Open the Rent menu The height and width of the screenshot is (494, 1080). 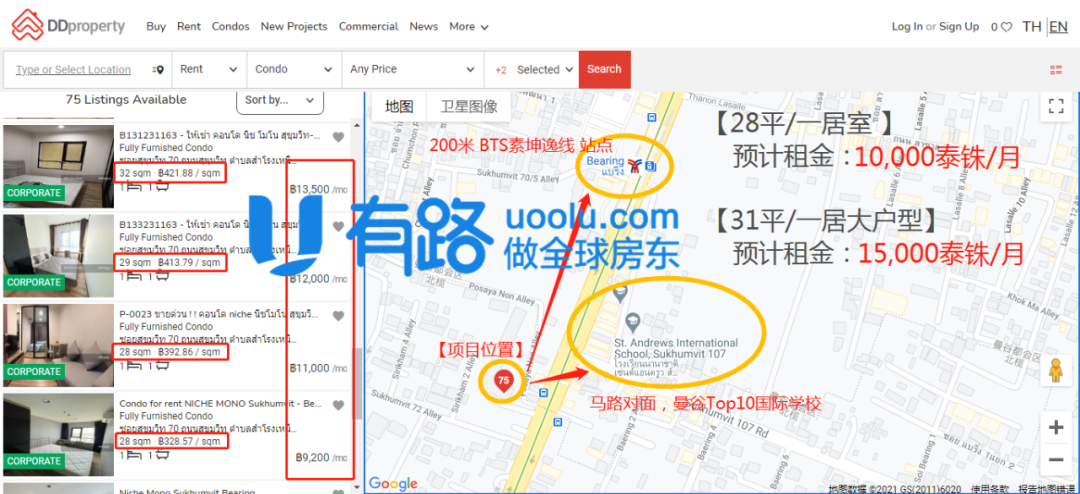coord(189,27)
